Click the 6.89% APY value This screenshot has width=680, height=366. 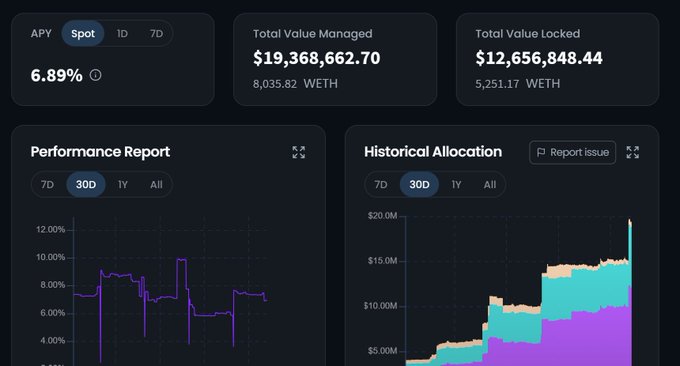pyautogui.click(x=56, y=75)
